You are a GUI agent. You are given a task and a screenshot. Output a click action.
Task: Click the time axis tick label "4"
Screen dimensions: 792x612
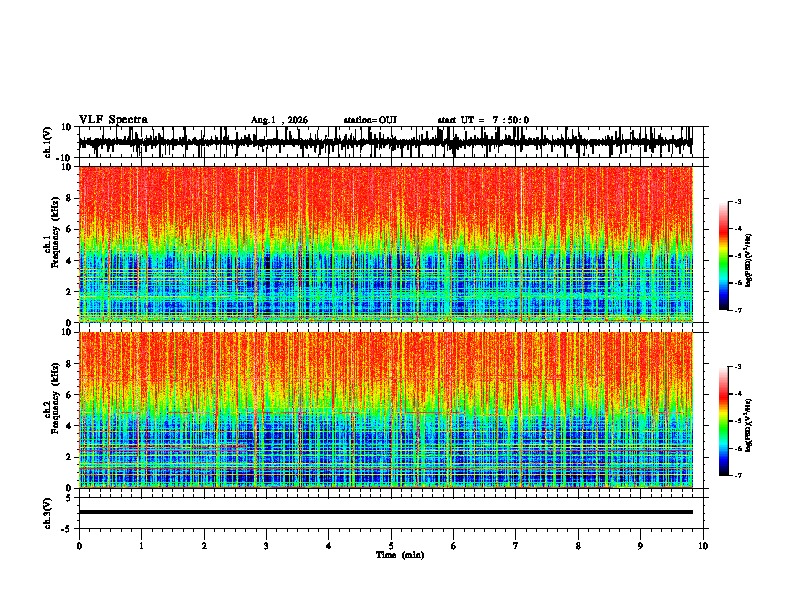coord(329,546)
